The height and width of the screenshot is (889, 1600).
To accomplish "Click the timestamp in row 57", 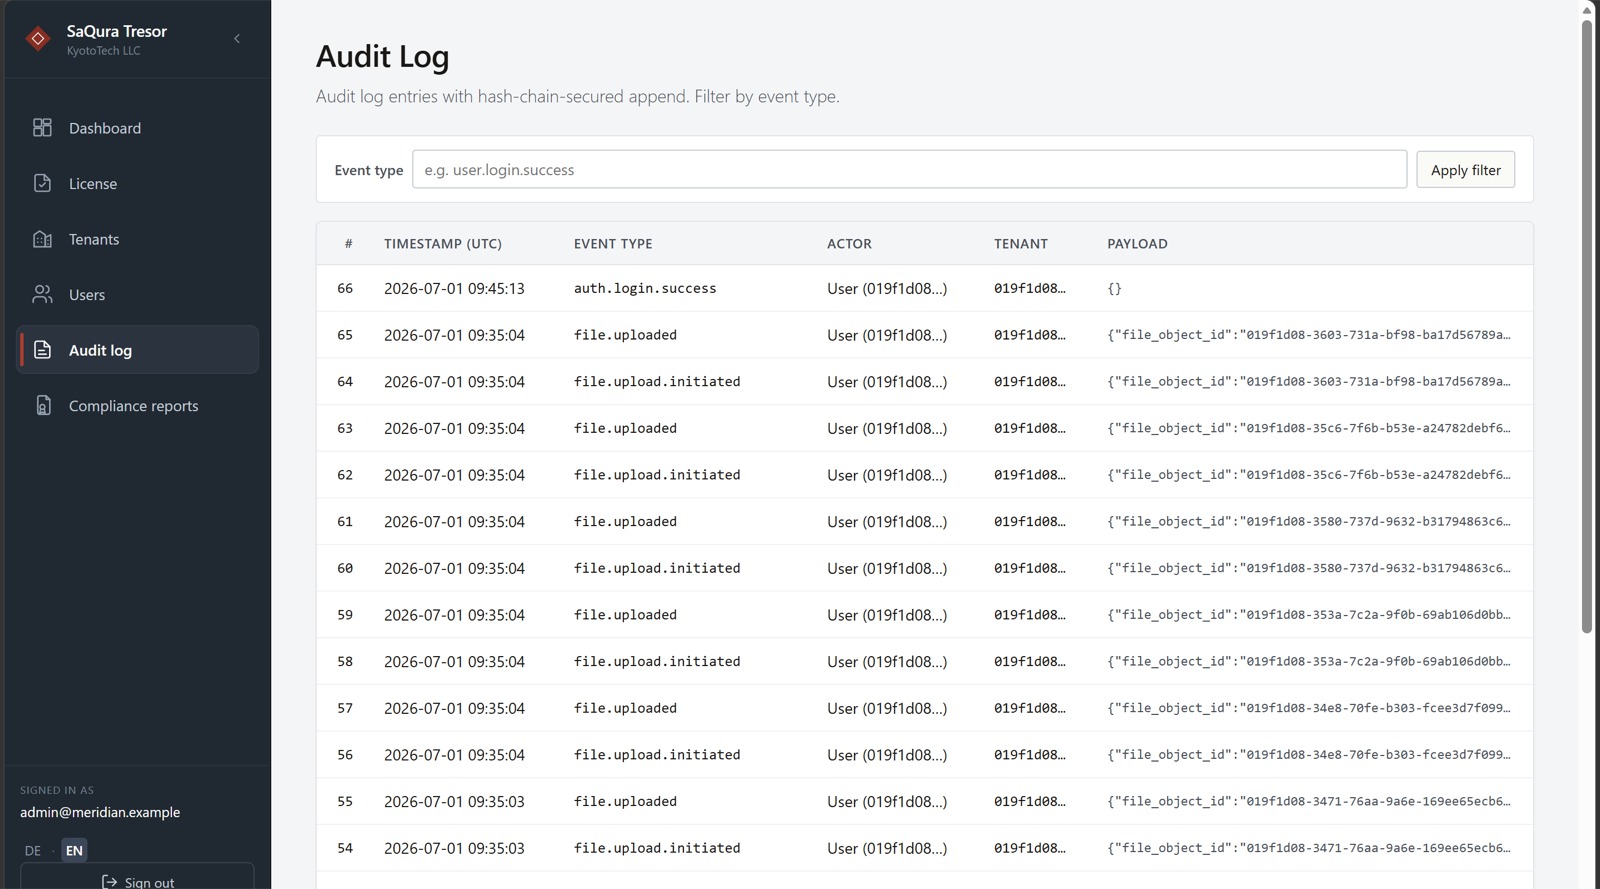I will pyautogui.click(x=454, y=708).
